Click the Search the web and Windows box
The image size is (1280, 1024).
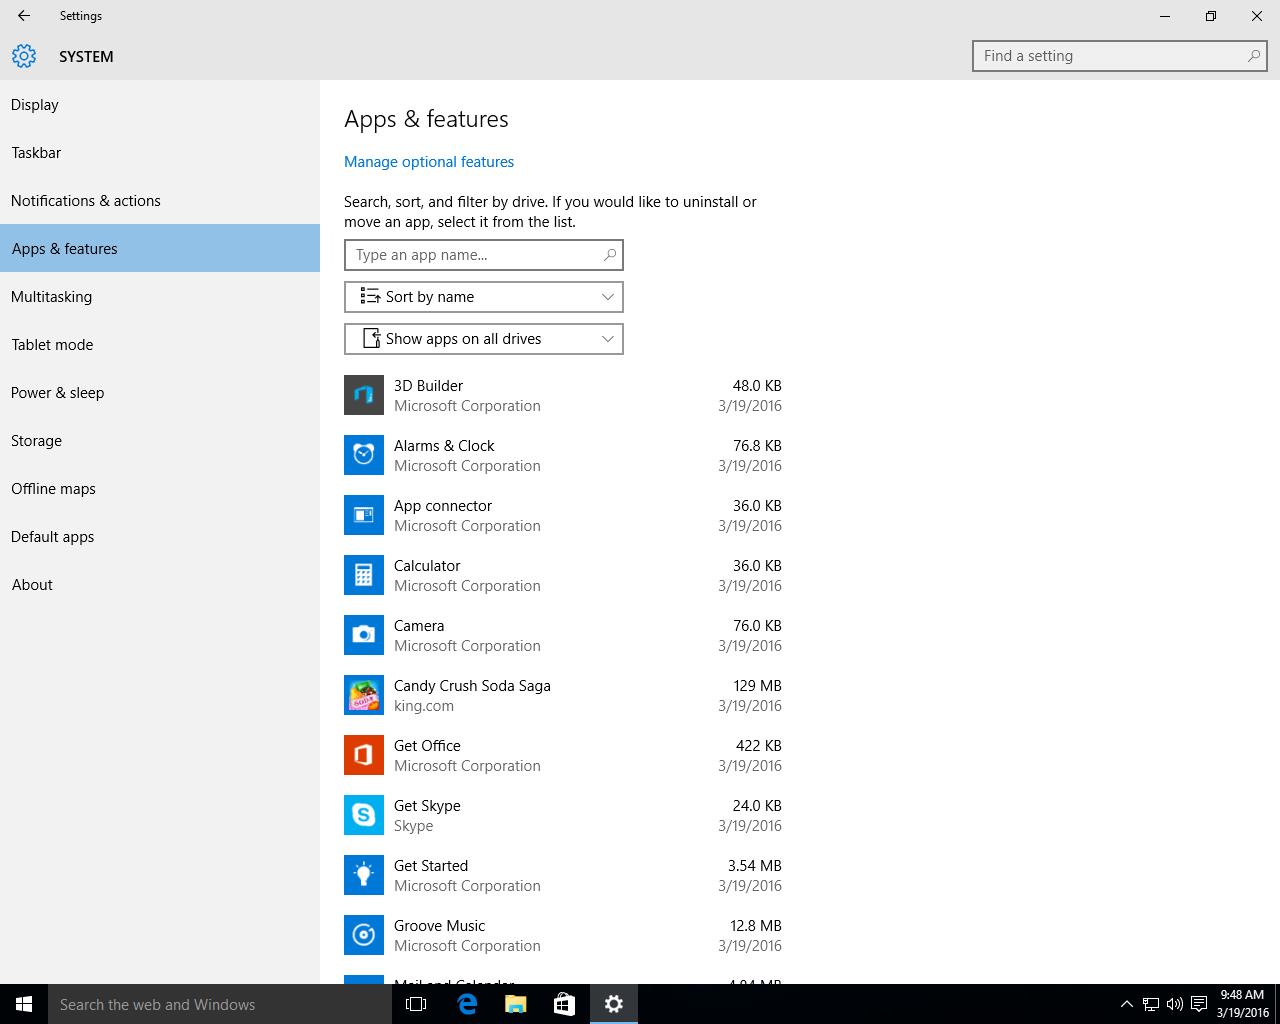coord(220,1004)
